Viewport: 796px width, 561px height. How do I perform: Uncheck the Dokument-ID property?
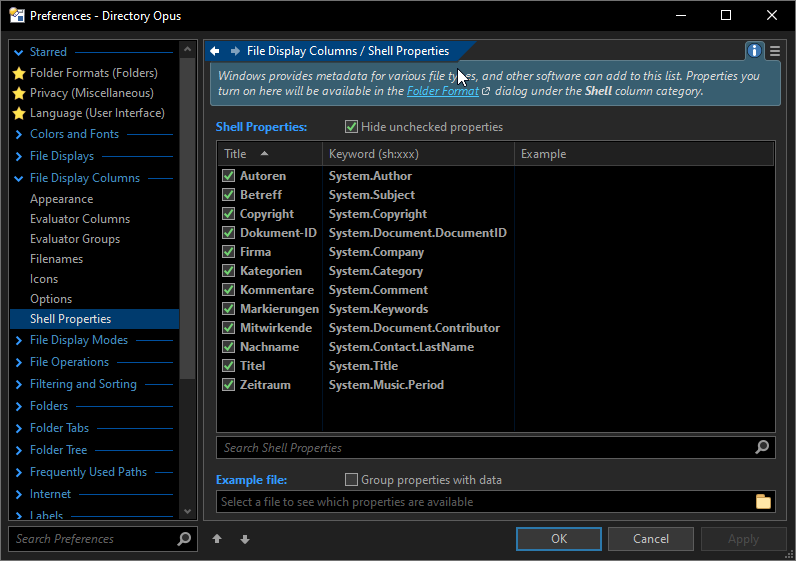tap(228, 233)
